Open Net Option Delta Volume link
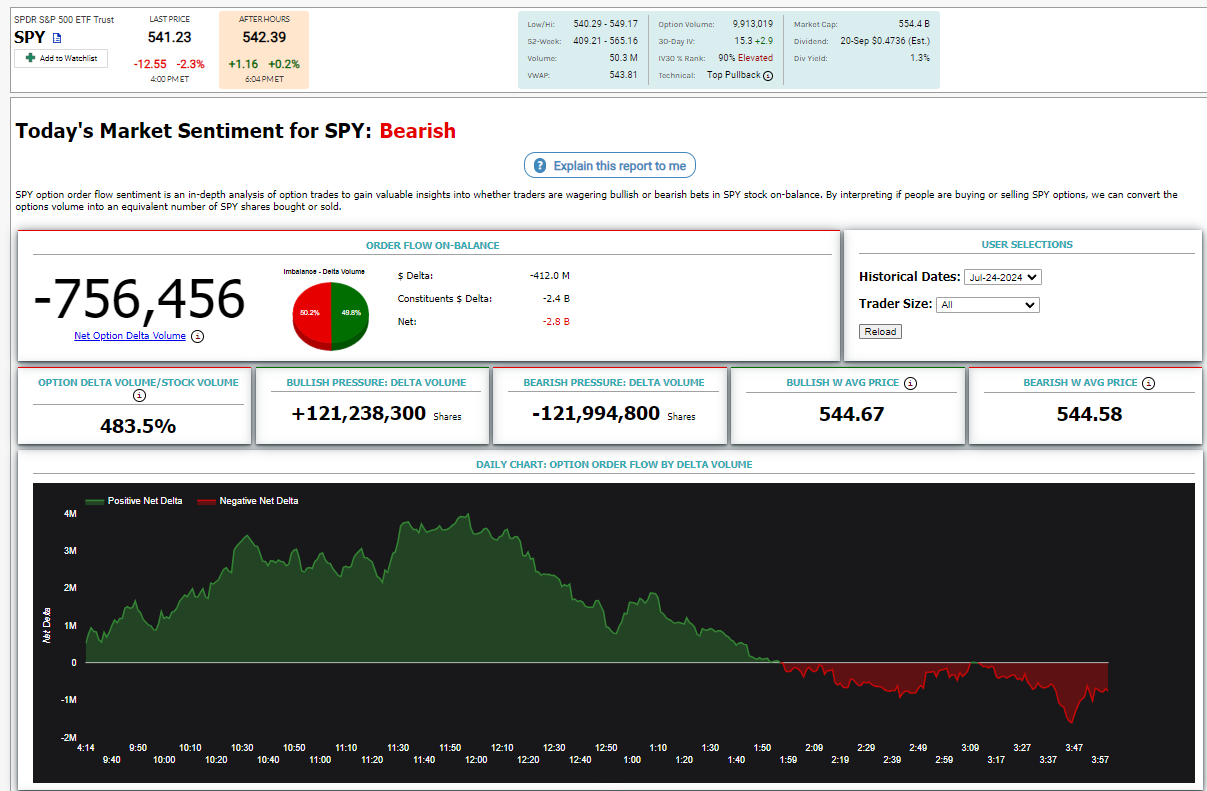1207x791 pixels. [x=130, y=336]
